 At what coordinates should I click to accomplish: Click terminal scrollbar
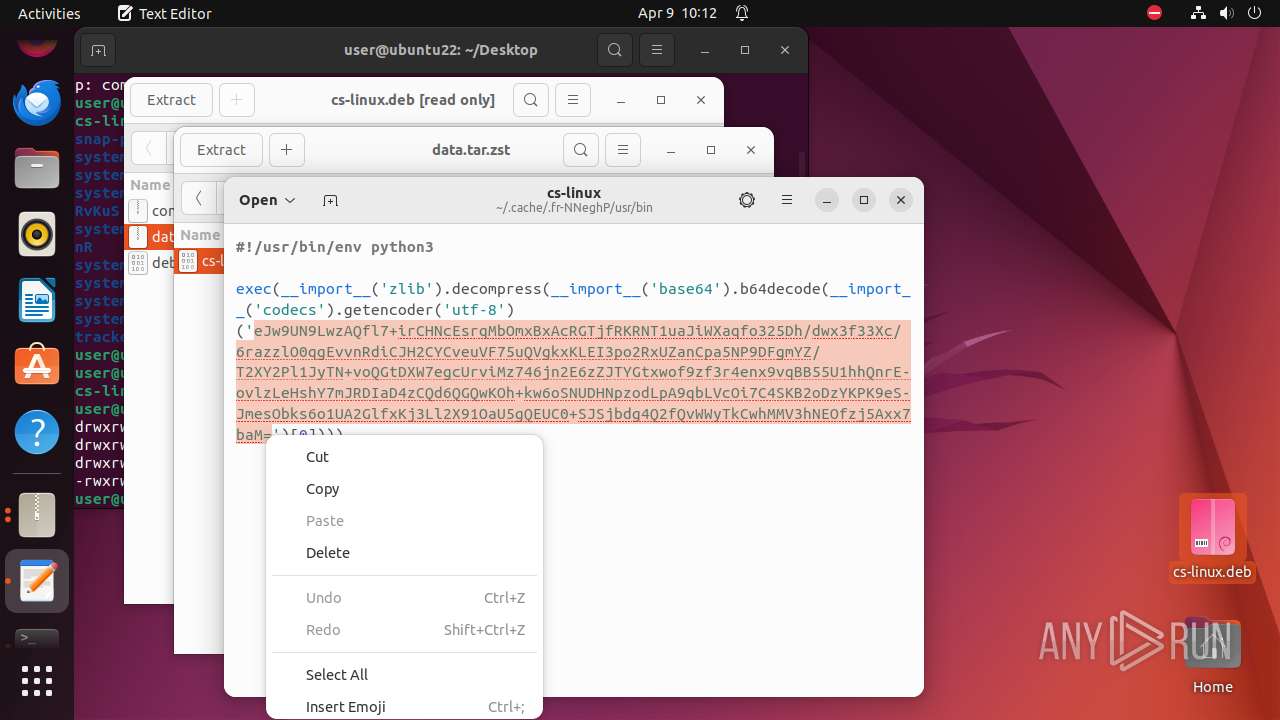point(804,165)
